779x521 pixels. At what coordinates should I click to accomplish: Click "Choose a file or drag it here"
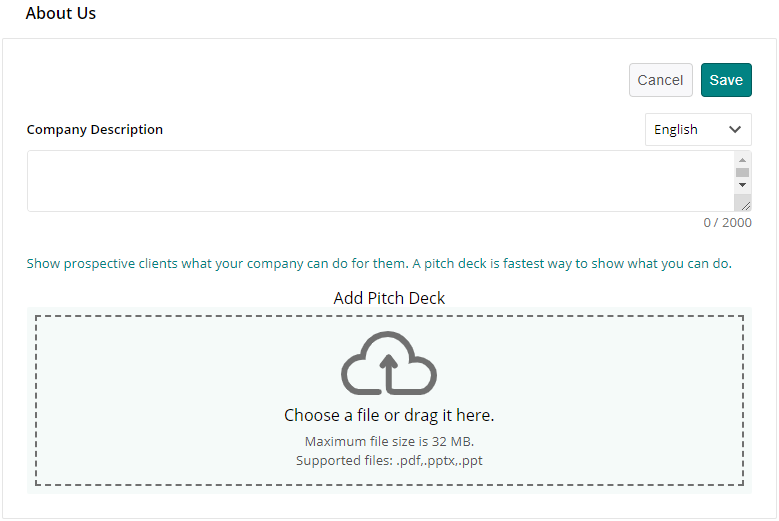389,415
